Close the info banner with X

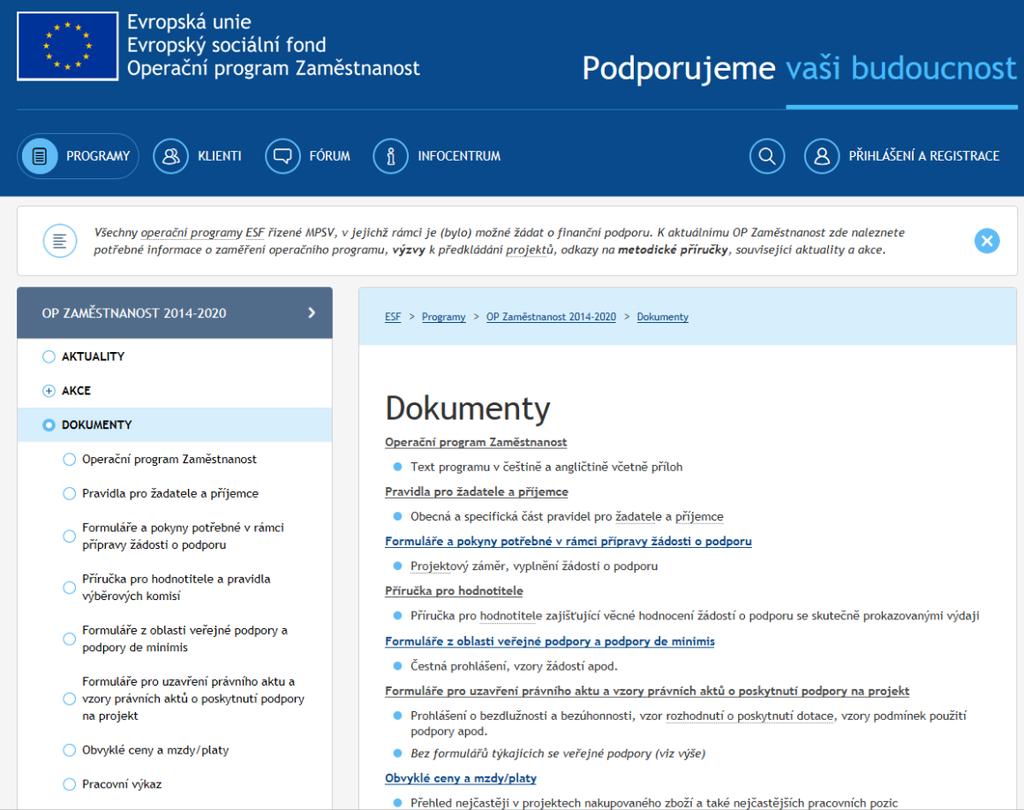(987, 241)
